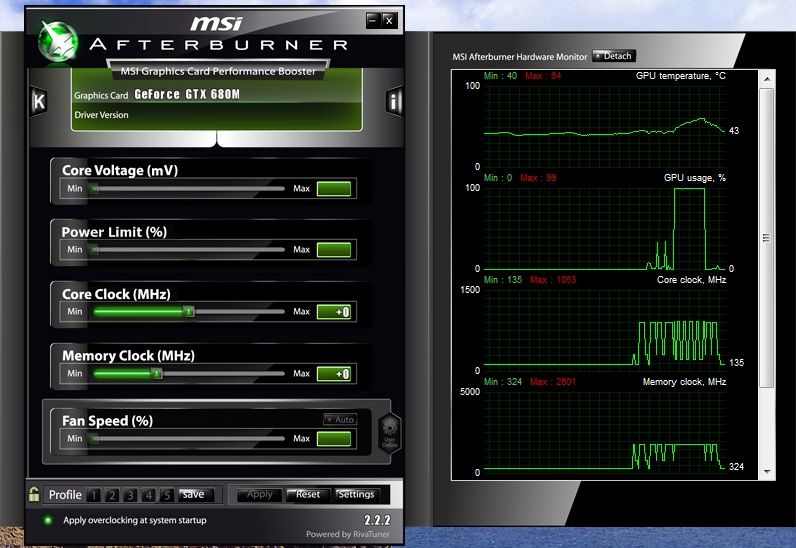The width and height of the screenshot is (796, 548).
Task: Click the Memory Clock slider handle
Action: point(157,374)
